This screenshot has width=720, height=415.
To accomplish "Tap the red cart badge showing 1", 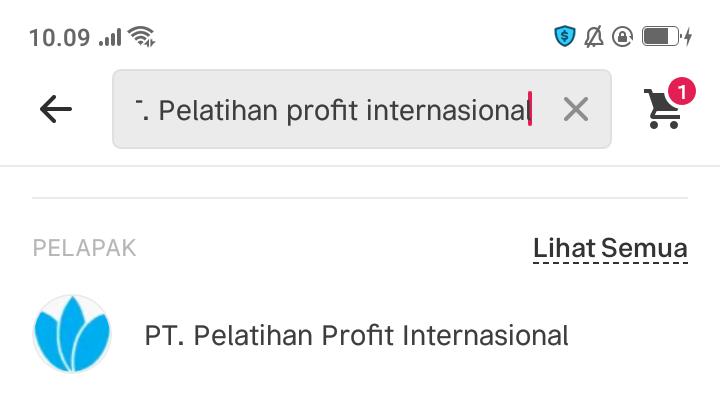I will (x=681, y=92).
